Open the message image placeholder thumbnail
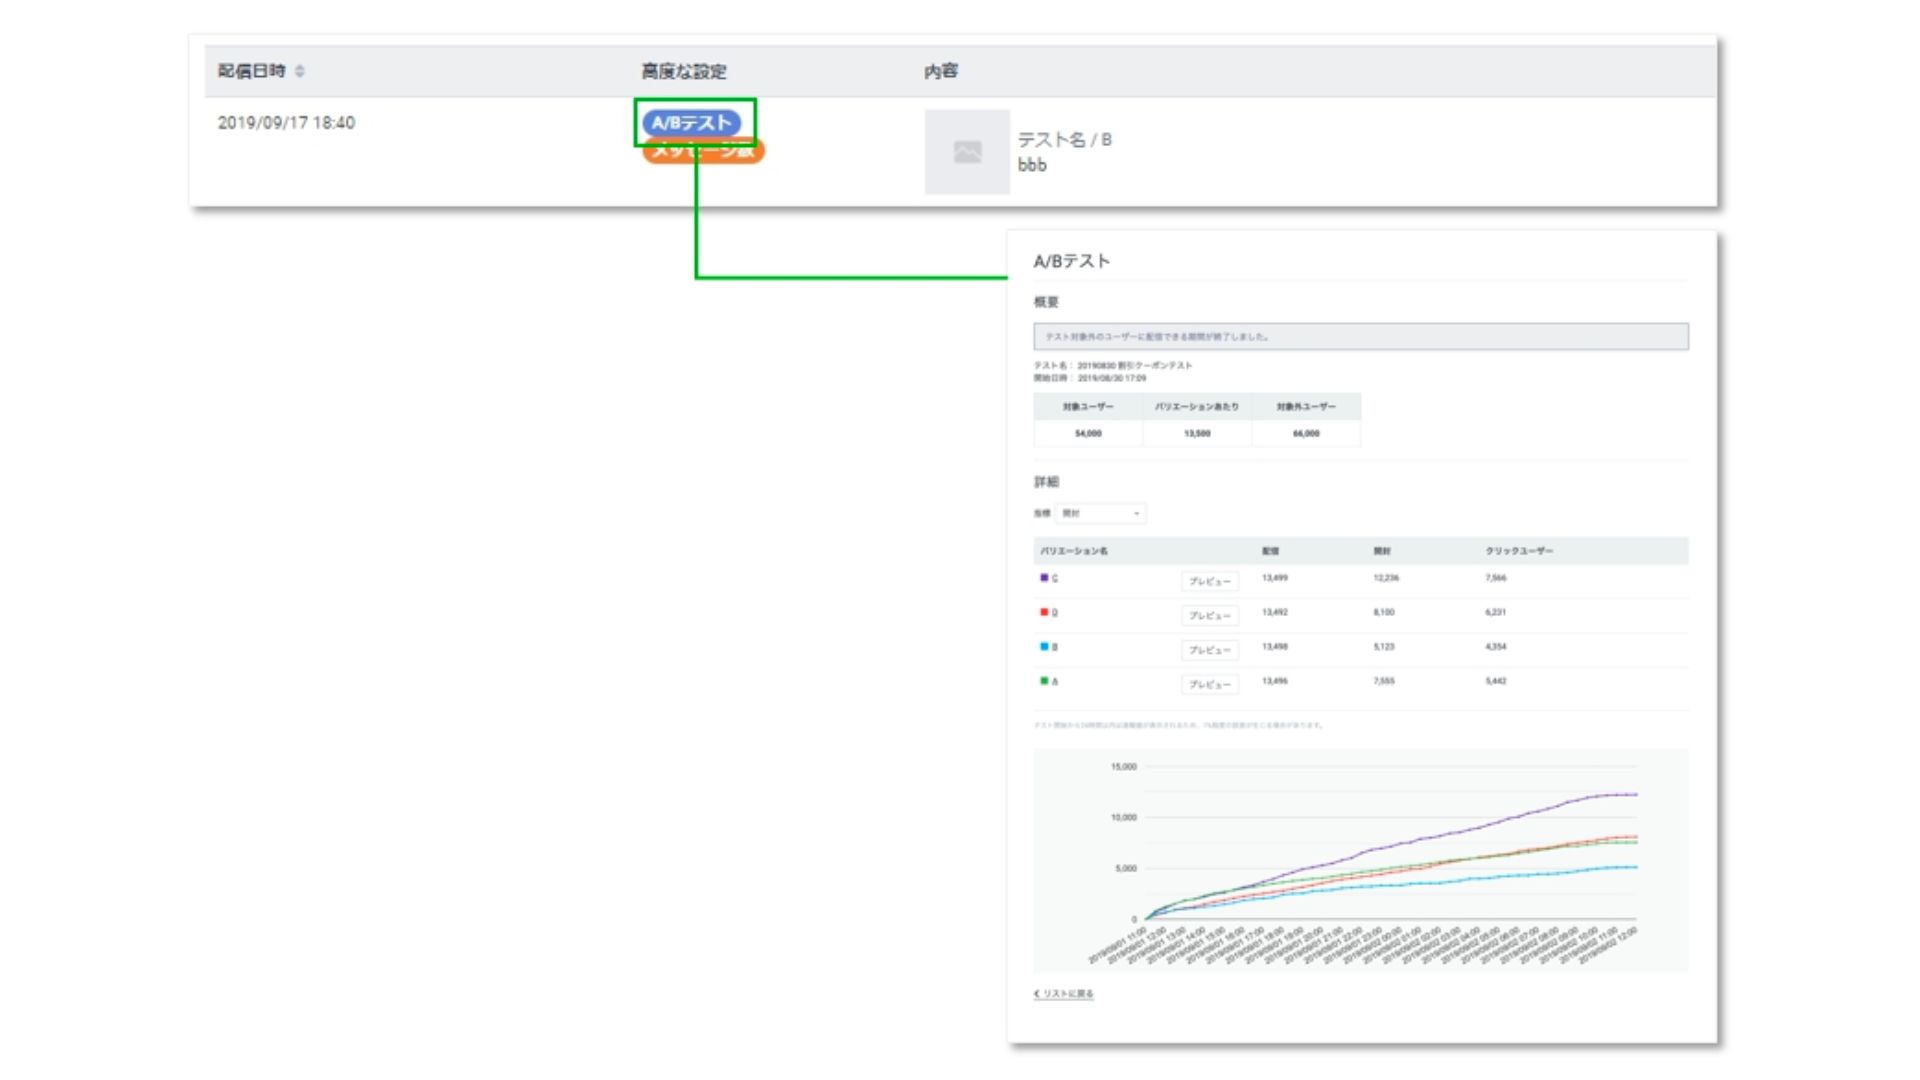 (x=967, y=152)
